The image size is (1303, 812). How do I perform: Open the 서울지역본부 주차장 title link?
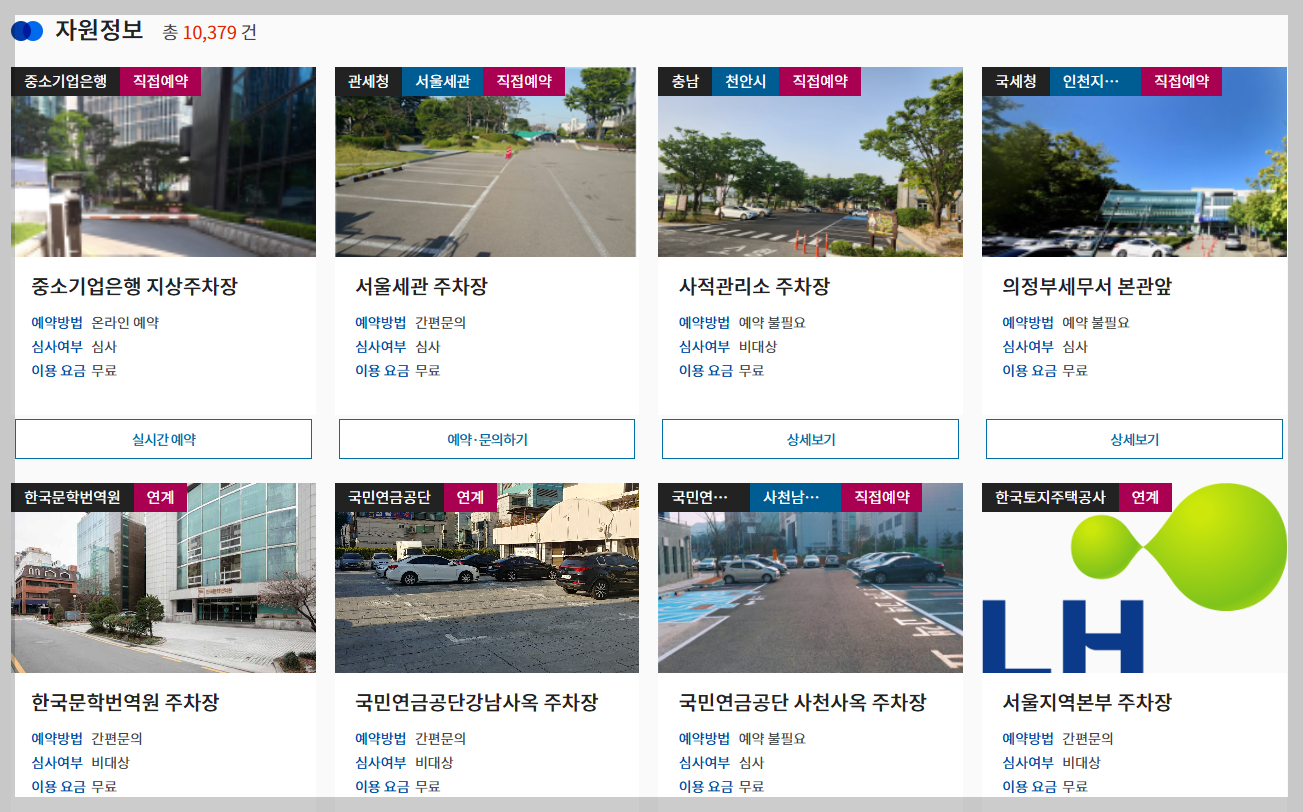tap(1075, 702)
